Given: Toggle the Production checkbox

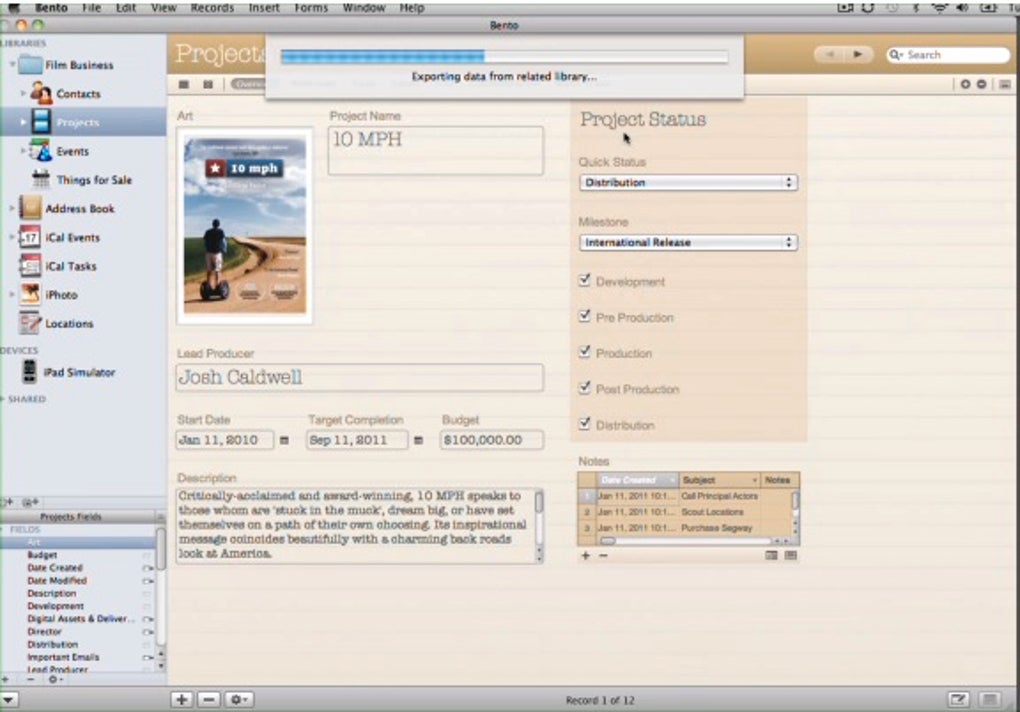Looking at the screenshot, I should (584, 352).
